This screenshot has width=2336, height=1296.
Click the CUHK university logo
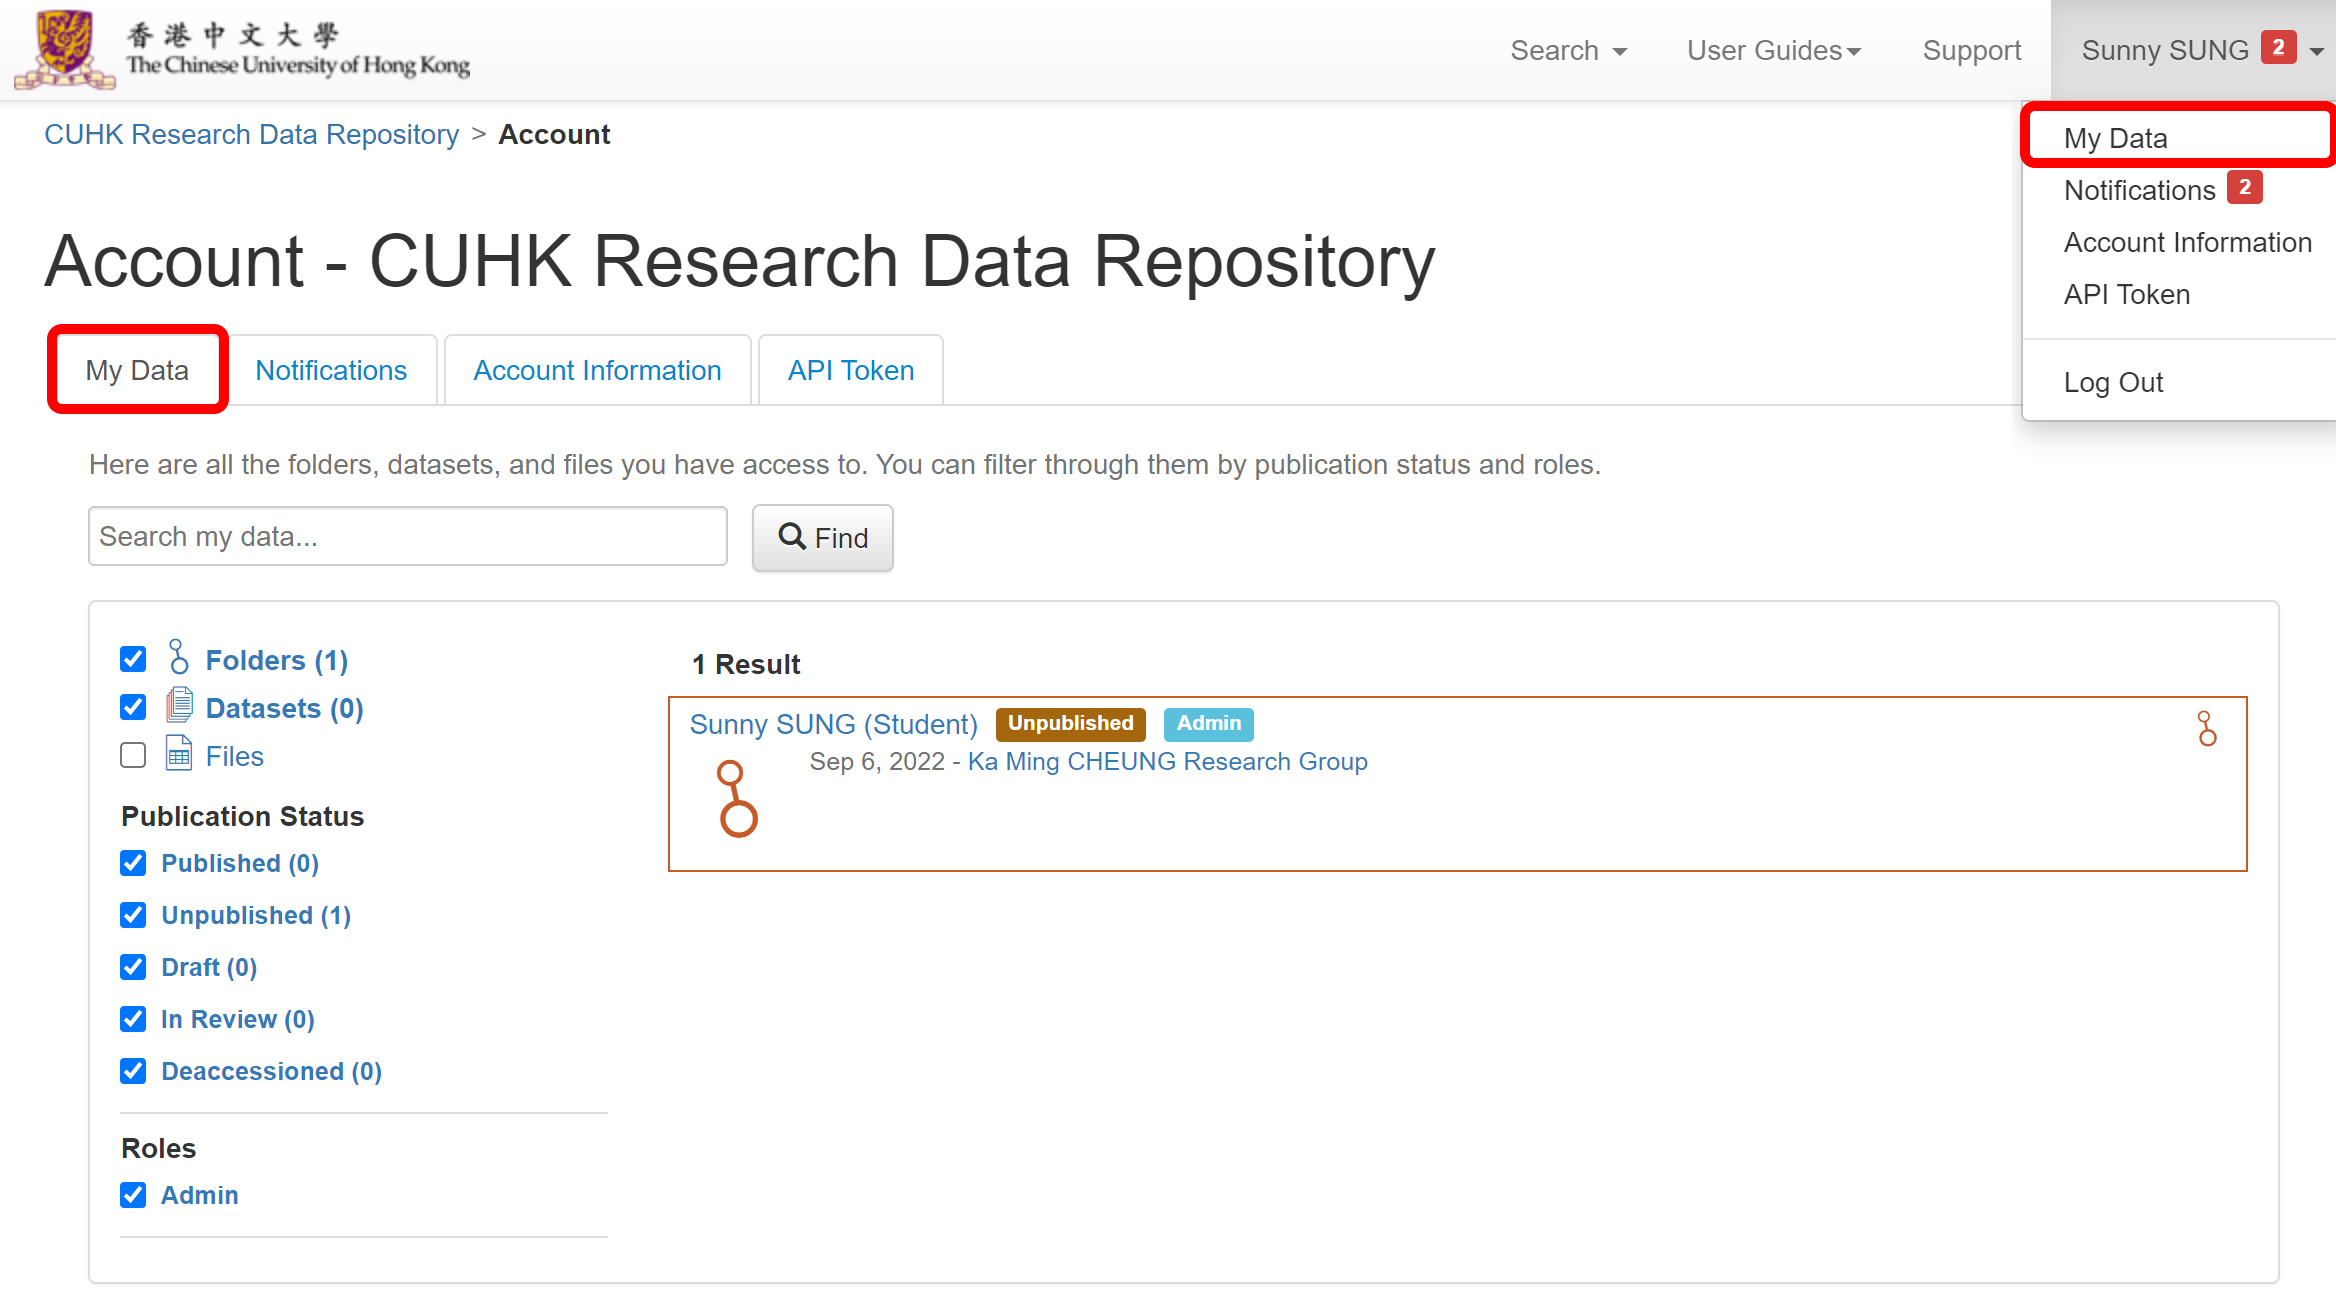coord(241,49)
